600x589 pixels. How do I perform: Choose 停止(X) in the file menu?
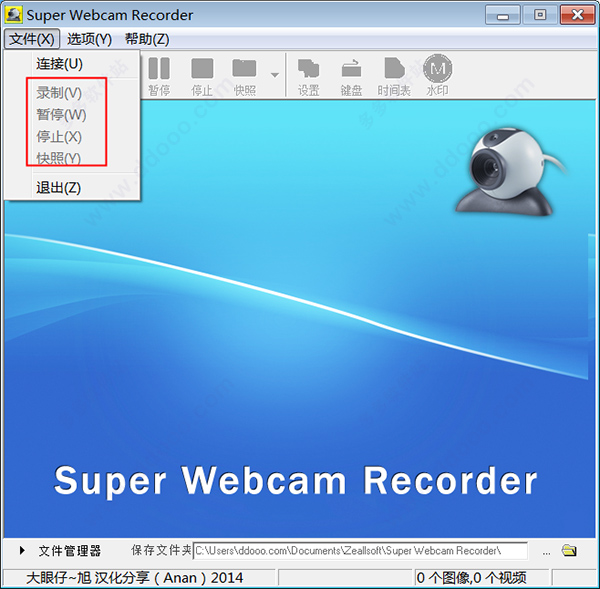tap(72, 137)
